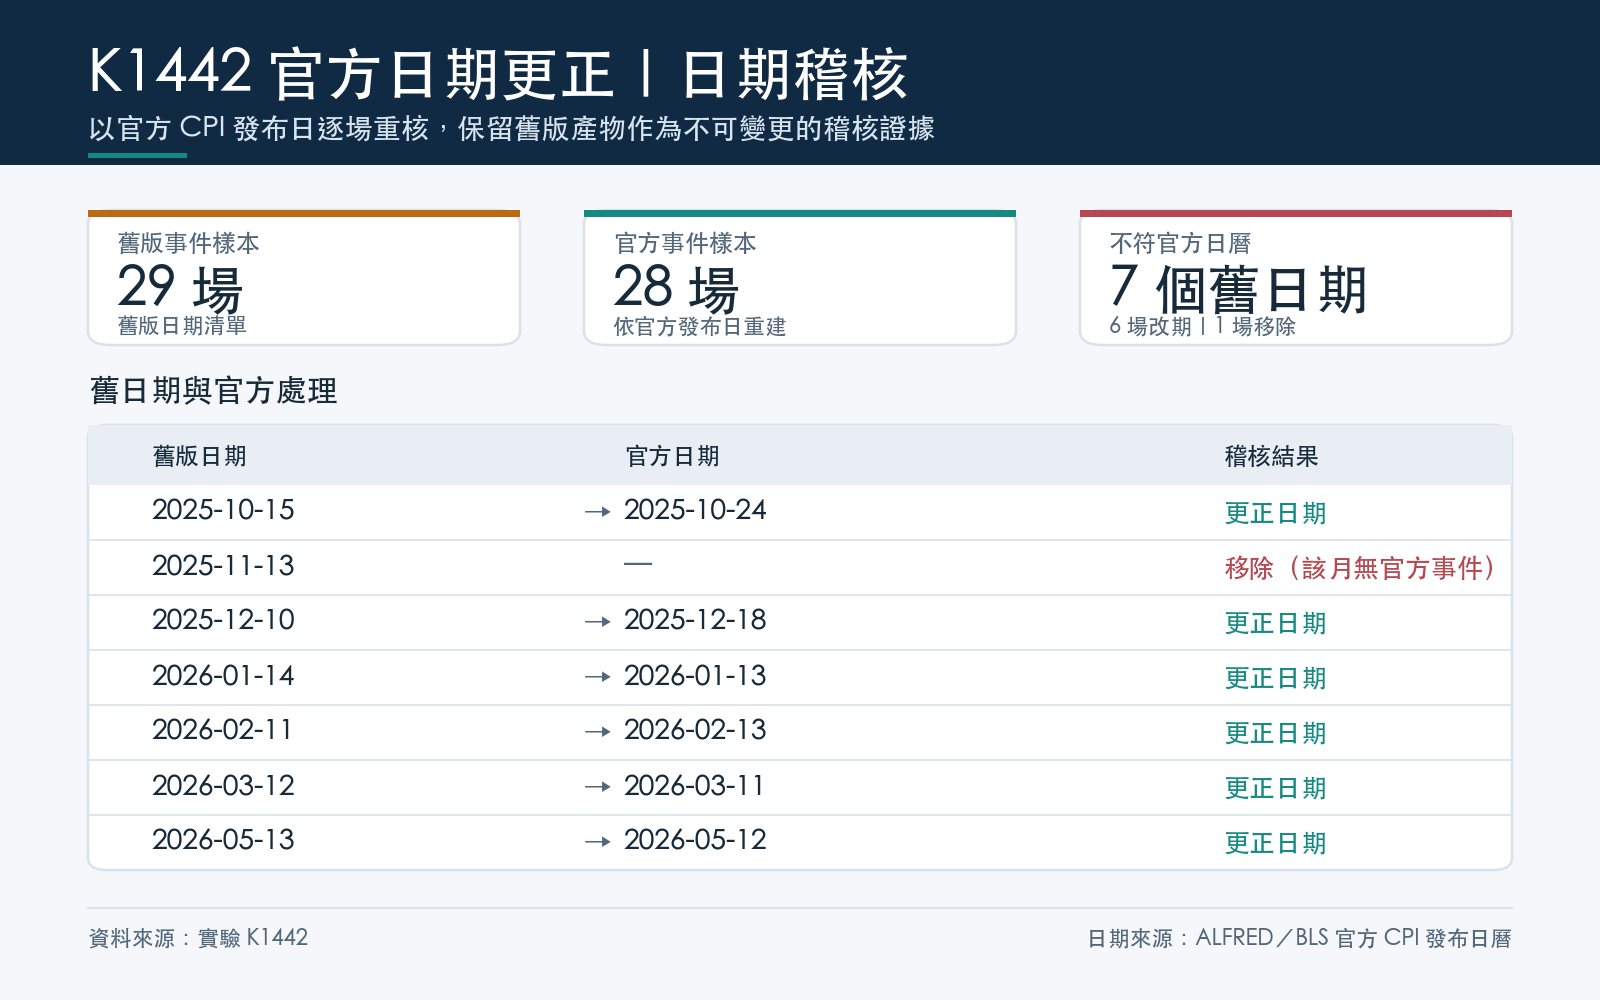
Task: Select old date 2025-12-10
Action: tap(223, 620)
